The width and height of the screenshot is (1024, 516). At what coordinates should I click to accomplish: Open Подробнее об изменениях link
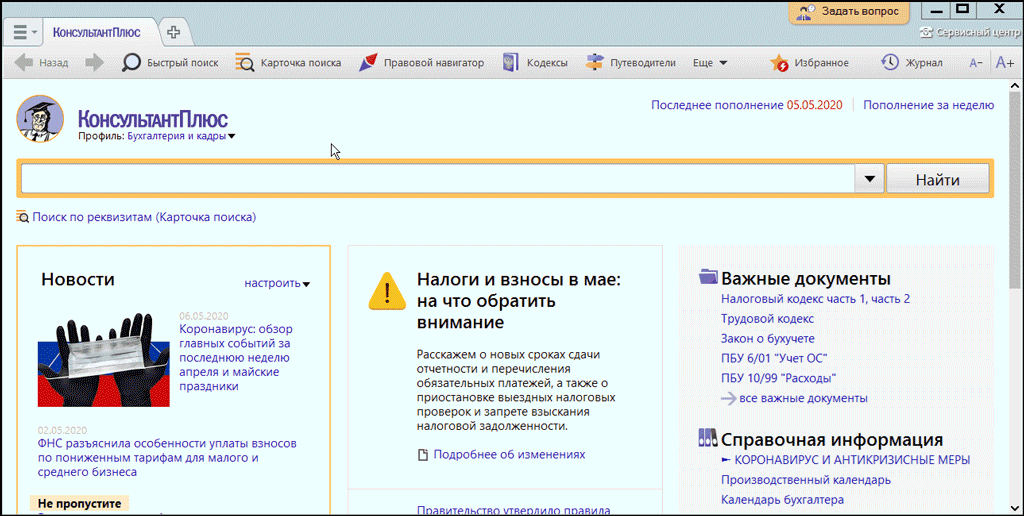click(509, 454)
